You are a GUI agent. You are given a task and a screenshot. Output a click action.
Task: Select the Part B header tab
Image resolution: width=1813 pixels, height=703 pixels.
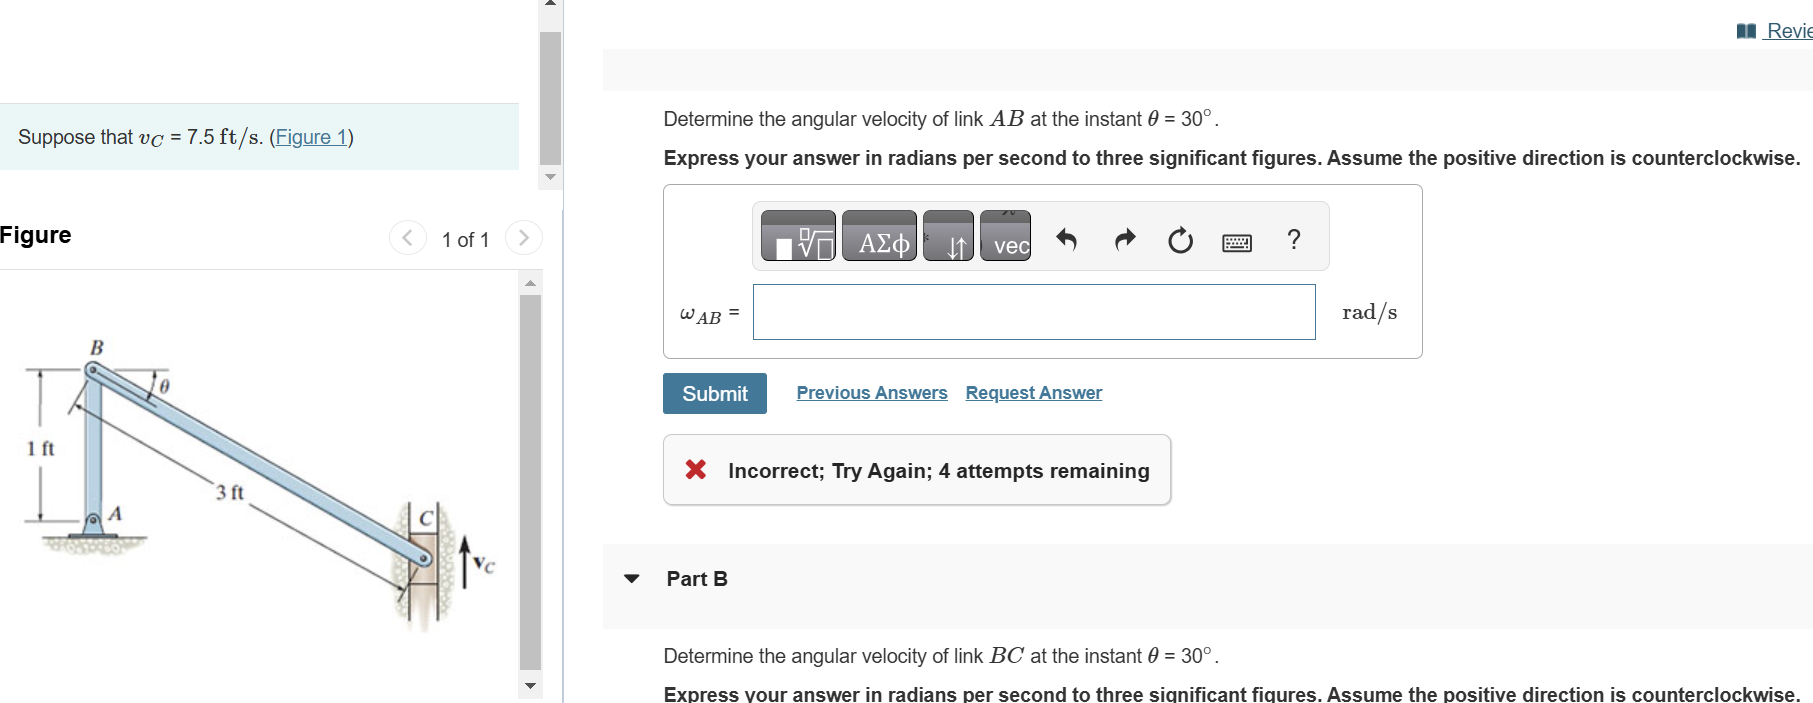(x=696, y=578)
